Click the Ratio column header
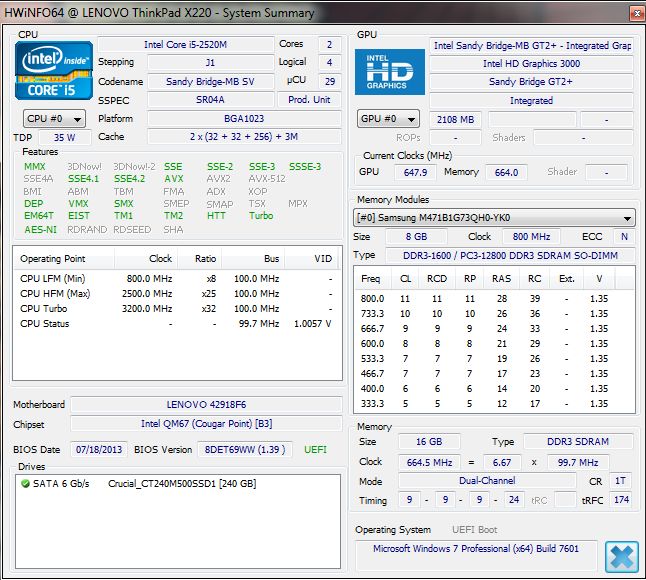The width and height of the screenshot is (646, 580). [200, 259]
